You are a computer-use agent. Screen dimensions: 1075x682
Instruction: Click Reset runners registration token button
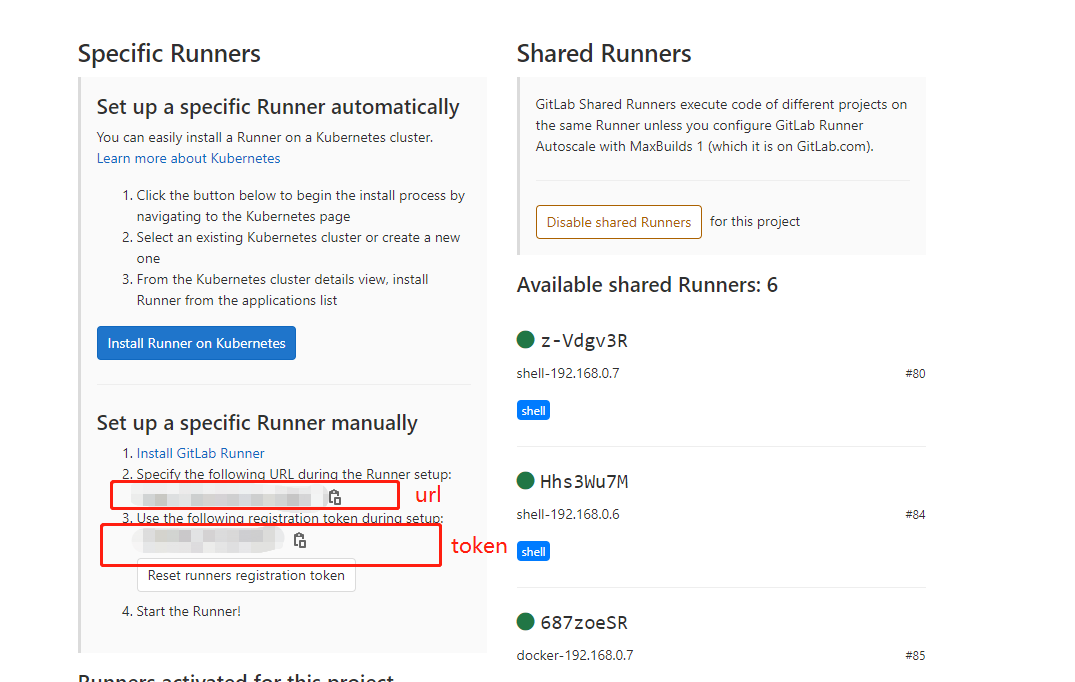(246, 575)
